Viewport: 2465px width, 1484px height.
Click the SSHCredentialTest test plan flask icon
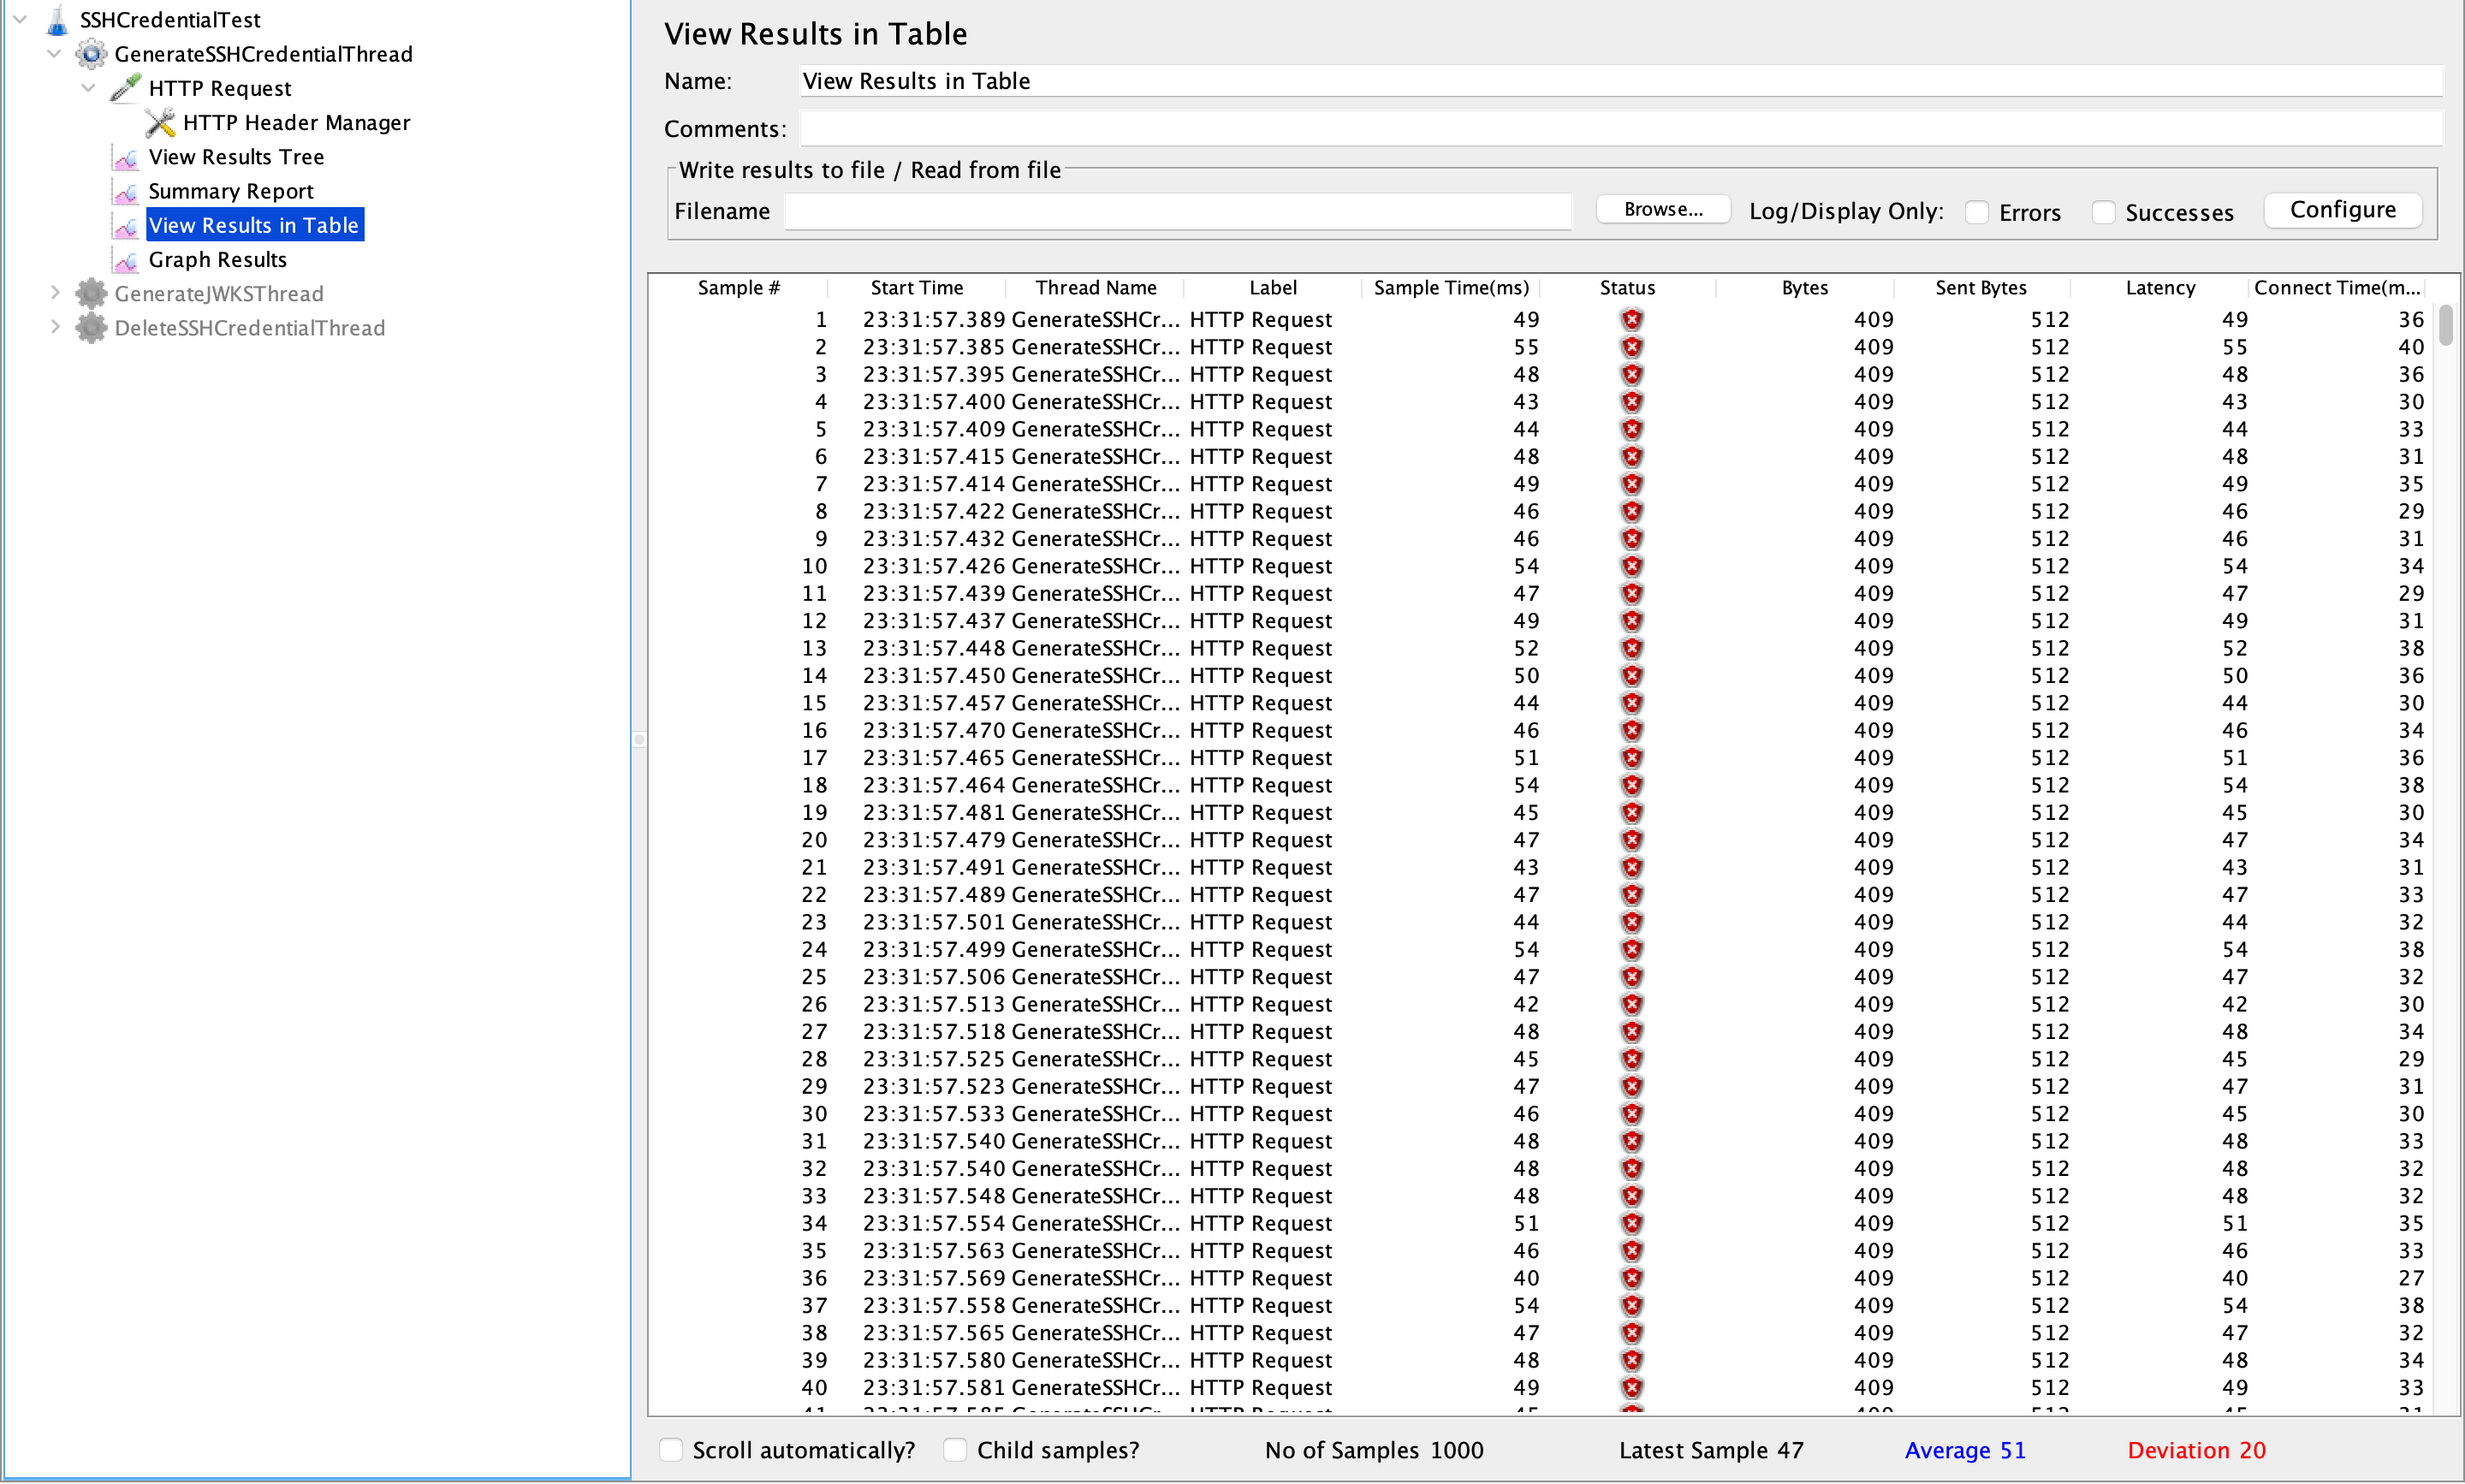57,19
